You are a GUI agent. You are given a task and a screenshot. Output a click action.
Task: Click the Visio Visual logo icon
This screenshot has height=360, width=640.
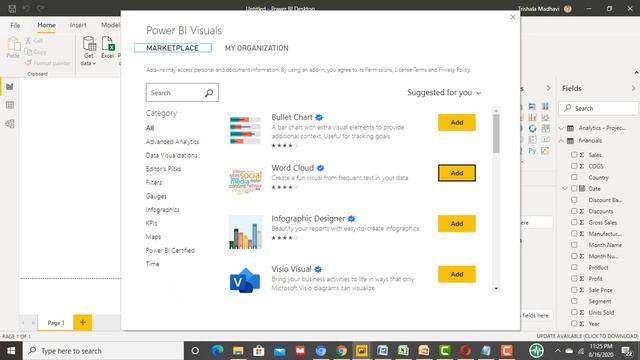[x=245, y=280]
